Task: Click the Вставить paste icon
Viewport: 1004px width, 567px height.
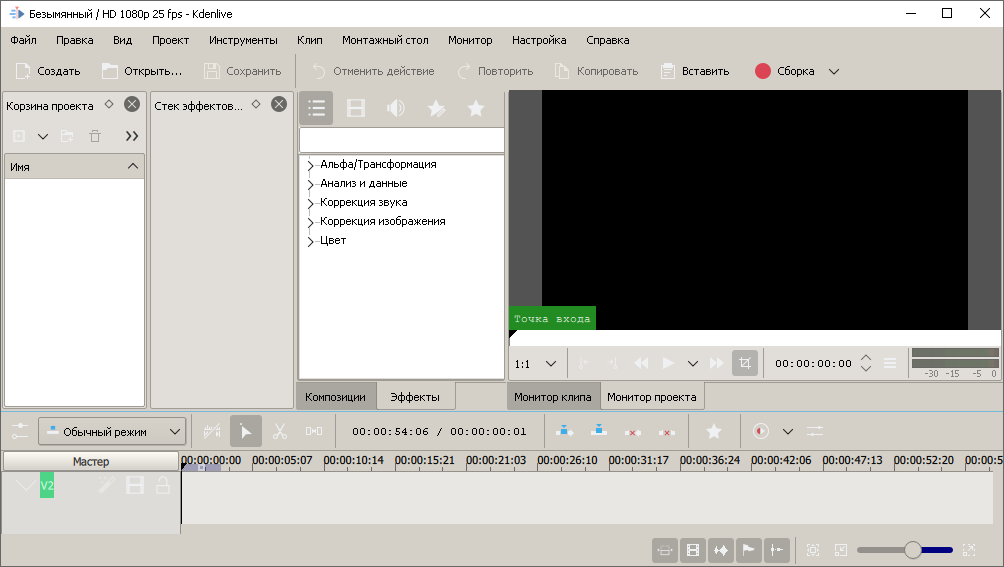Action: point(667,71)
